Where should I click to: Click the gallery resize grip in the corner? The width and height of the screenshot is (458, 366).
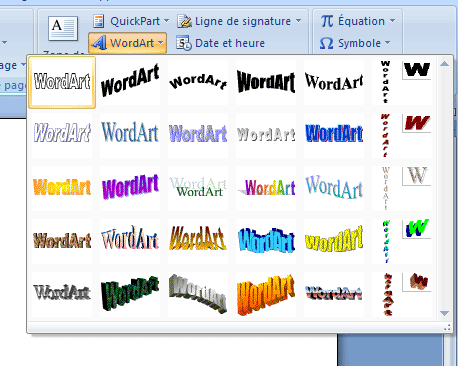447,328
